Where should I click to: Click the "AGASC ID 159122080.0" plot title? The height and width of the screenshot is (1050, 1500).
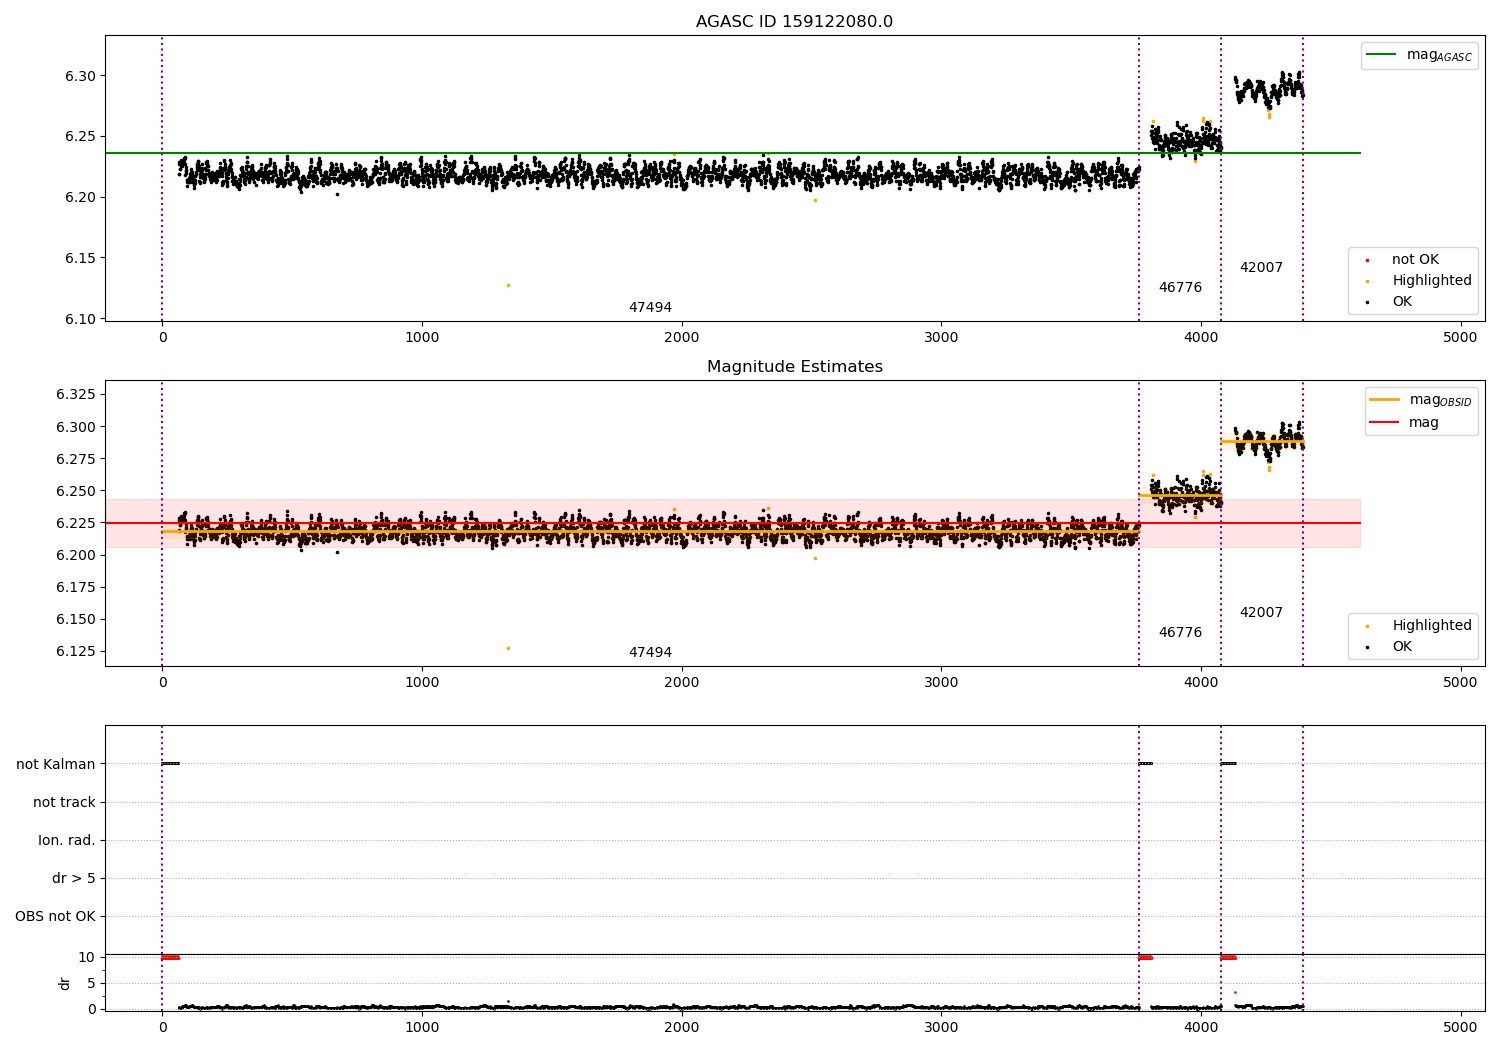(794, 22)
